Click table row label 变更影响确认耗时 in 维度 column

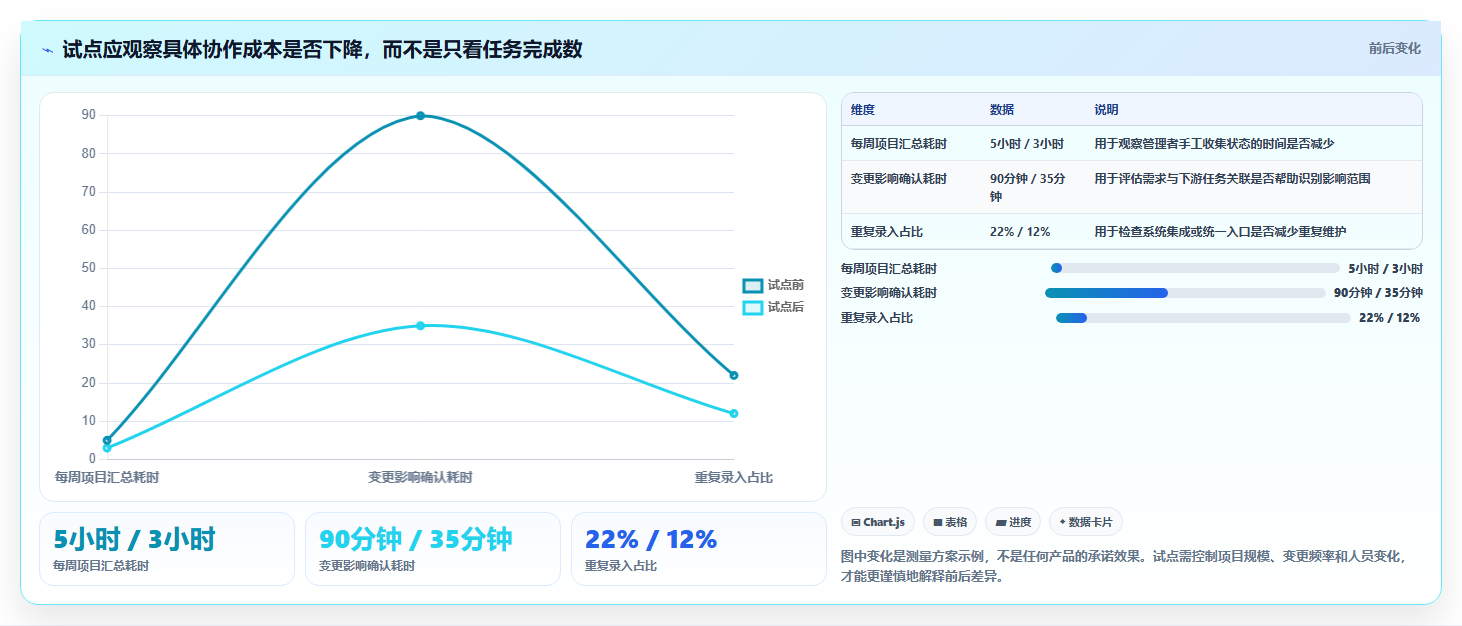pyautogui.click(x=899, y=179)
